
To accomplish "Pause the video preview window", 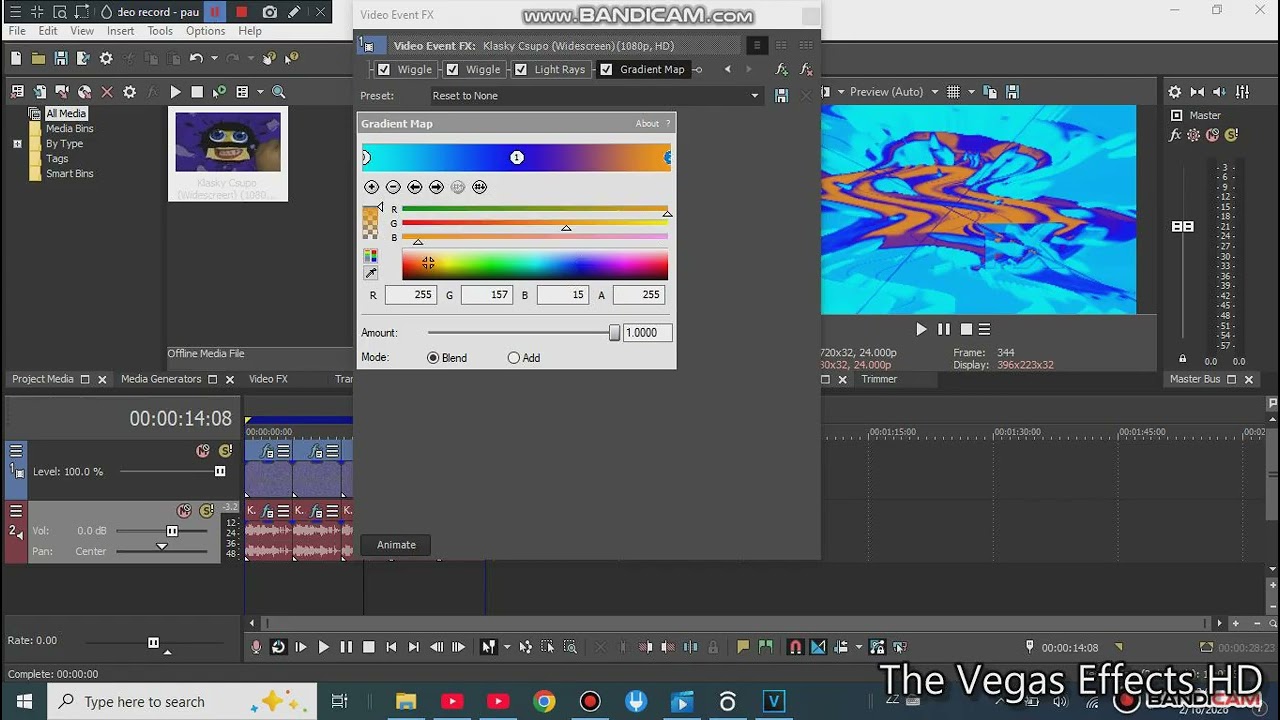I will click(x=943, y=329).
